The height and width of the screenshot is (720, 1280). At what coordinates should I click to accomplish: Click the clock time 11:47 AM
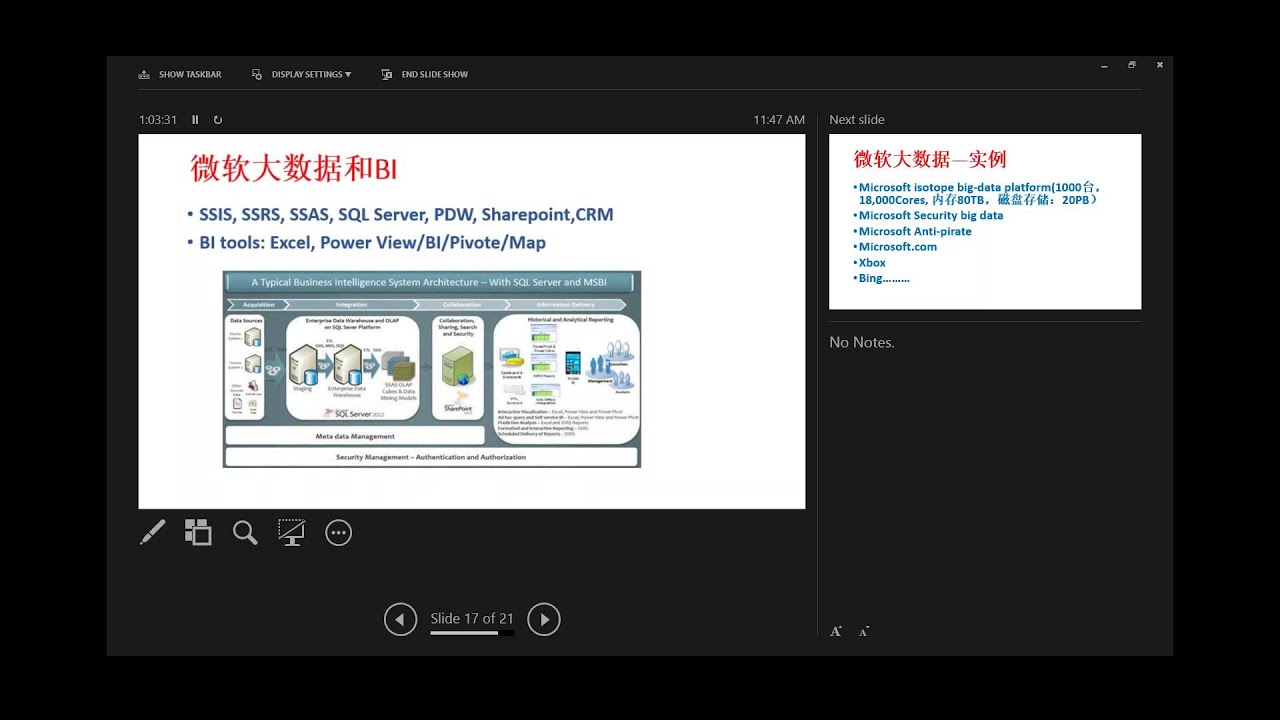(779, 120)
